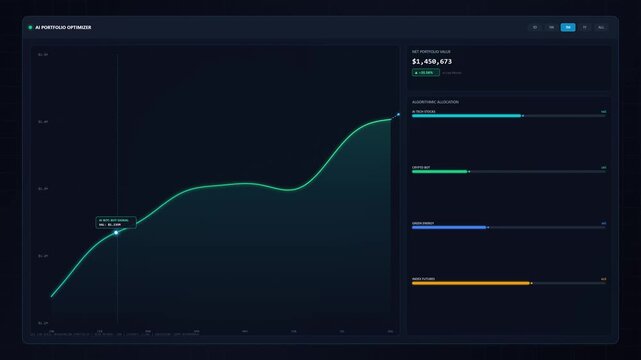Select the 1Y time range button
Image resolution: width=641 pixels, height=360 pixels.
click(585, 27)
